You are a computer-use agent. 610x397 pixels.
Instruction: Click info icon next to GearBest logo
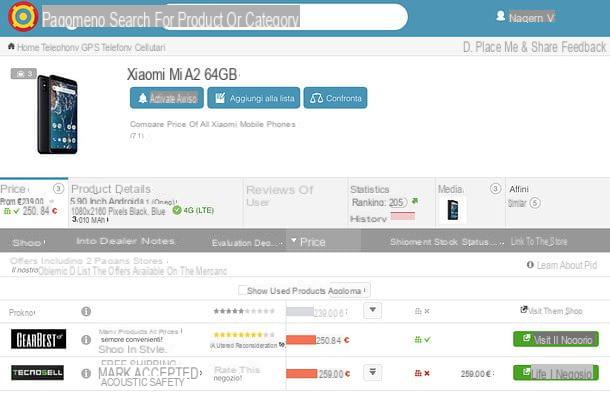(86, 340)
